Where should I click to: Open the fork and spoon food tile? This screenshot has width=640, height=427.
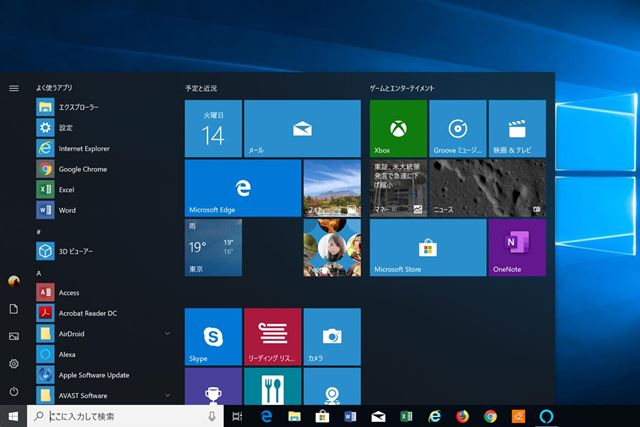pyautogui.click(x=273, y=386)
